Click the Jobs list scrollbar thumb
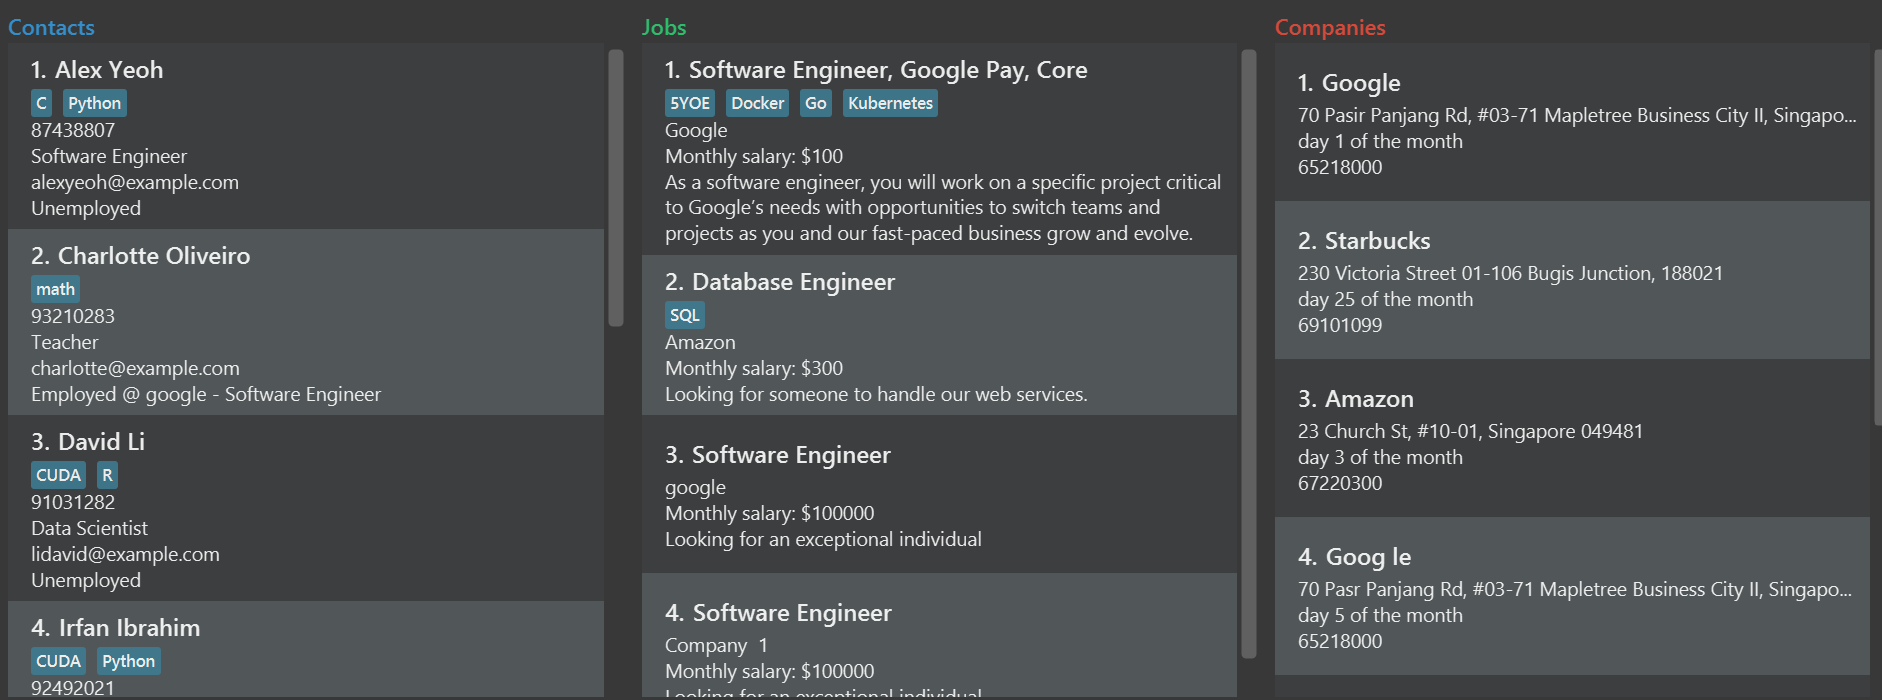This screenshot has height=700, width=1882. pyautogui.click(x=1249, y=354)
